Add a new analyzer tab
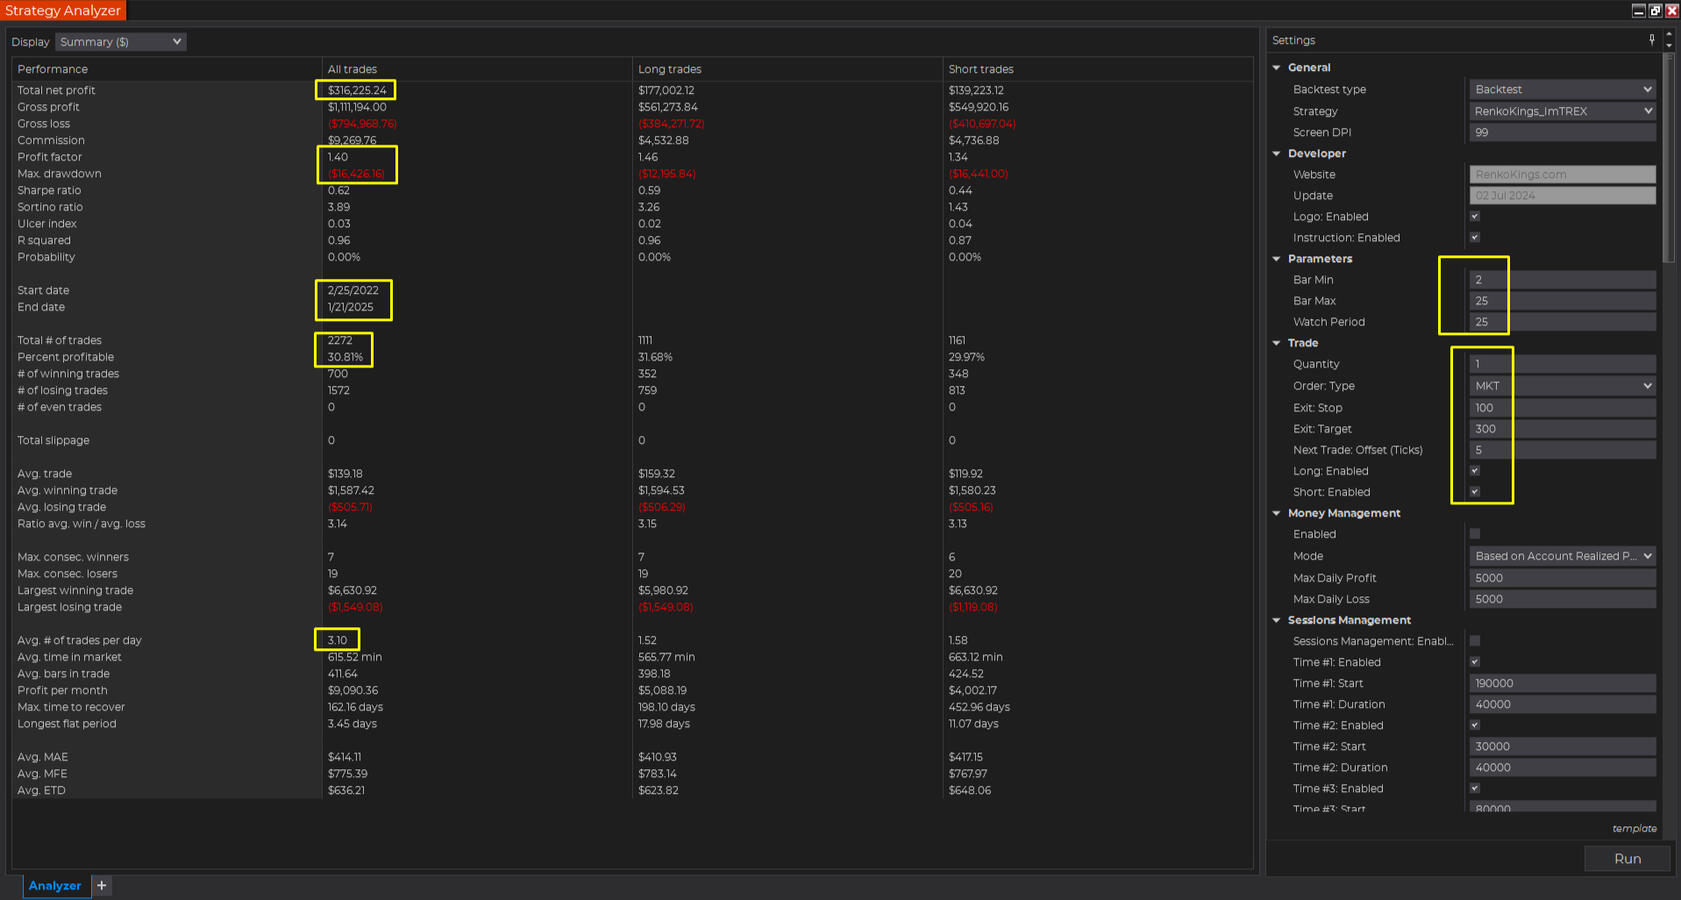The height and width of the screenshot is (900, 1681). point(101,885)
